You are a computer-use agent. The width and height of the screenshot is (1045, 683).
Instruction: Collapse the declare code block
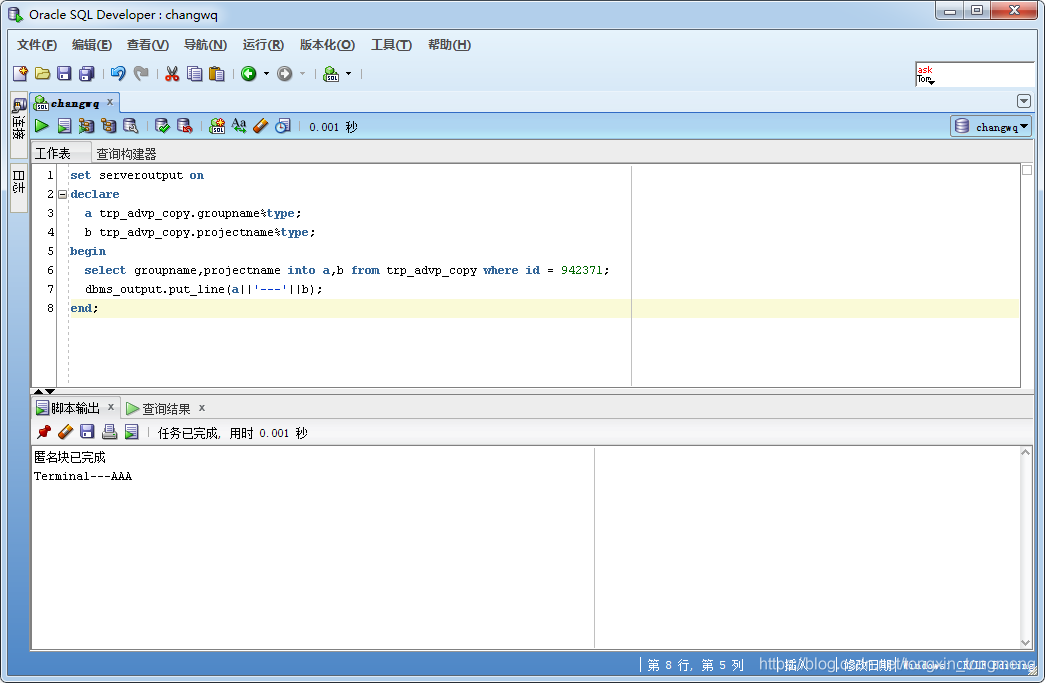click(63, 195)
